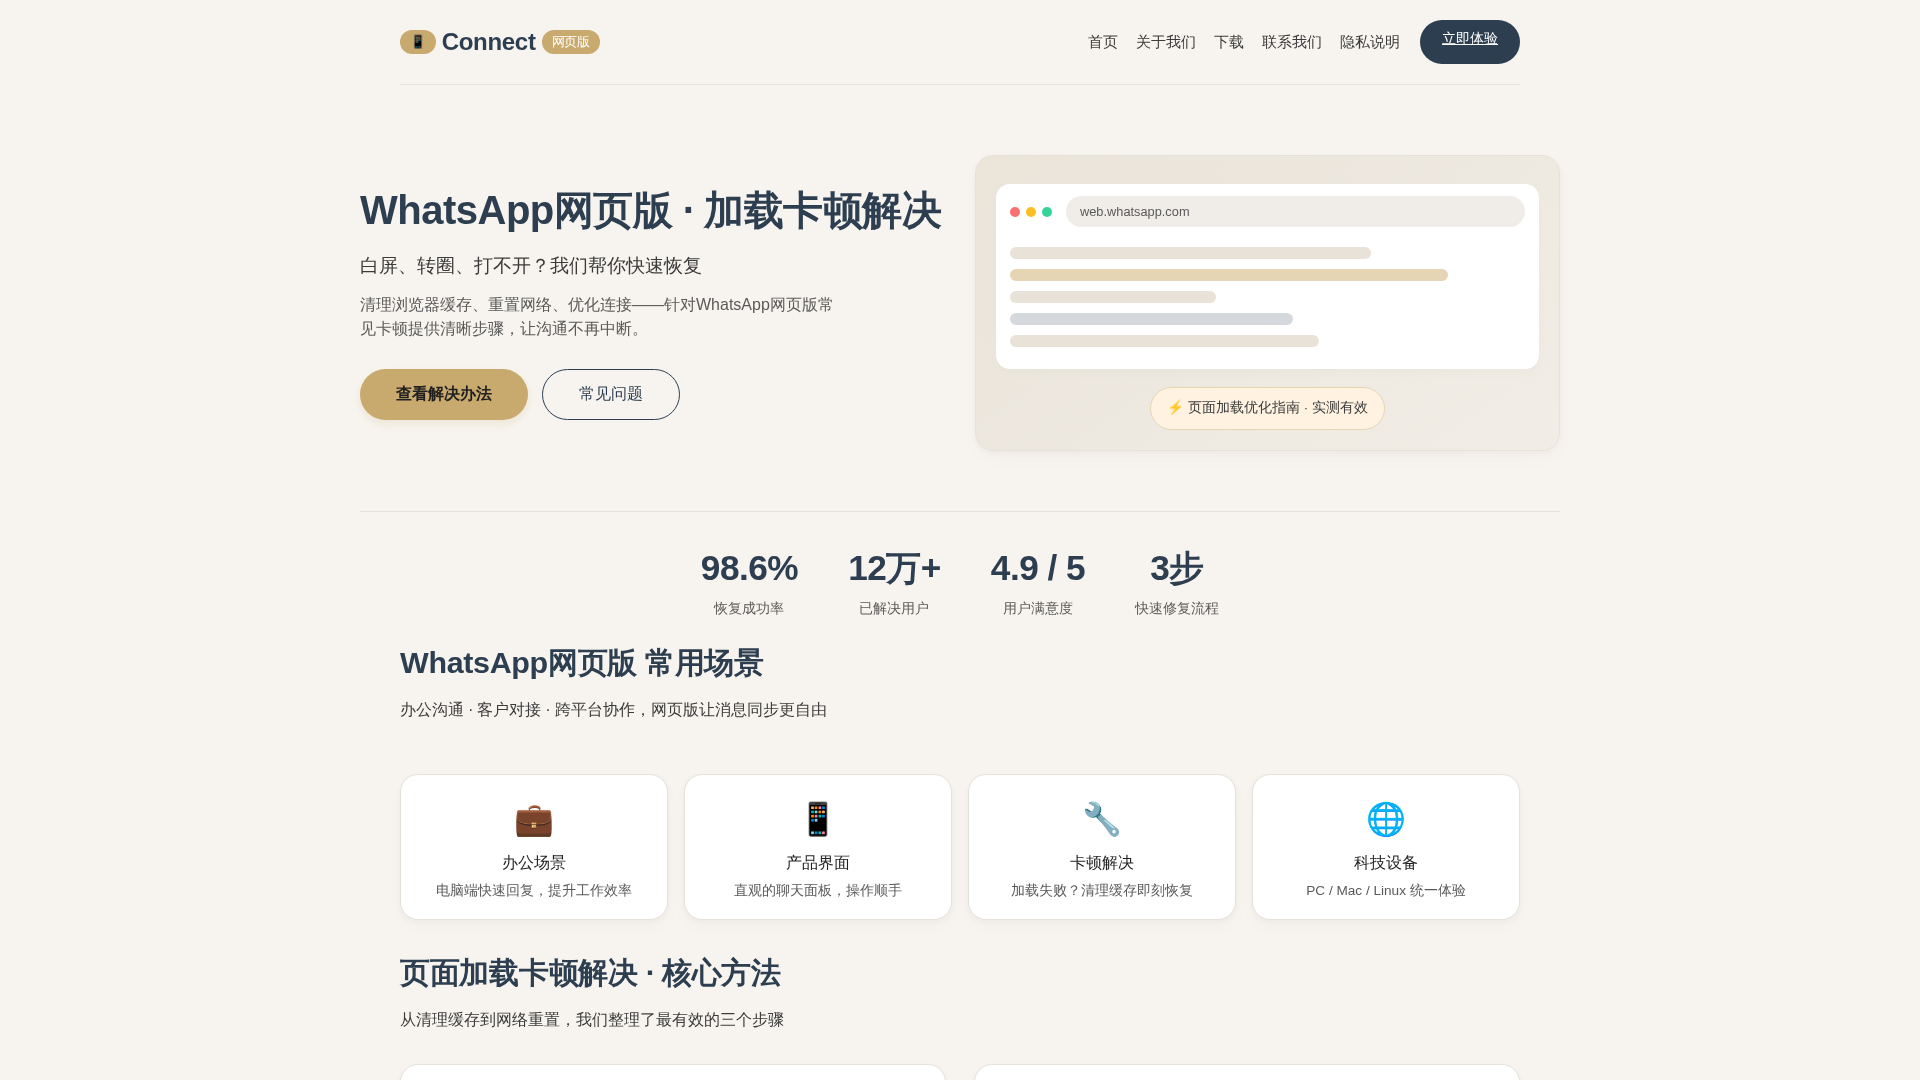Click the 查看解决办法 button

pyautogui.click(x=444, y=394)
